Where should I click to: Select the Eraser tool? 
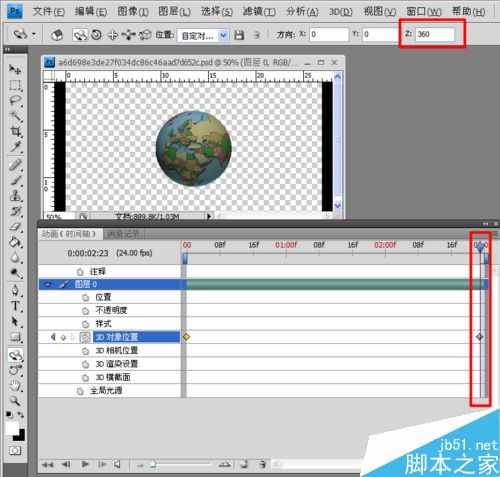15,227
